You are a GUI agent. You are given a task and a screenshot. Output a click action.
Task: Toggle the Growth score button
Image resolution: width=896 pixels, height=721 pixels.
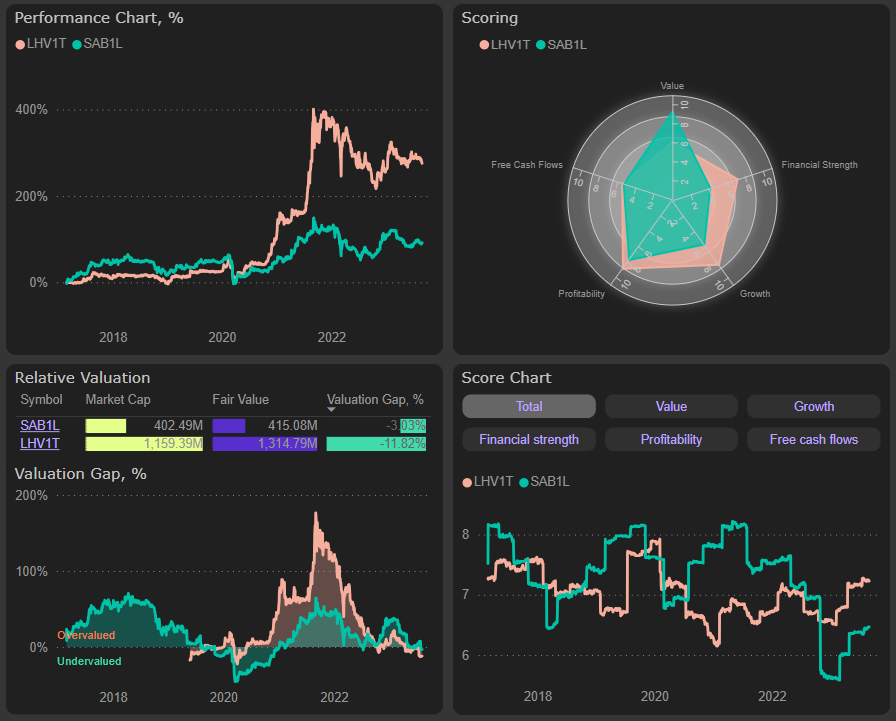(x=813, y=406)
